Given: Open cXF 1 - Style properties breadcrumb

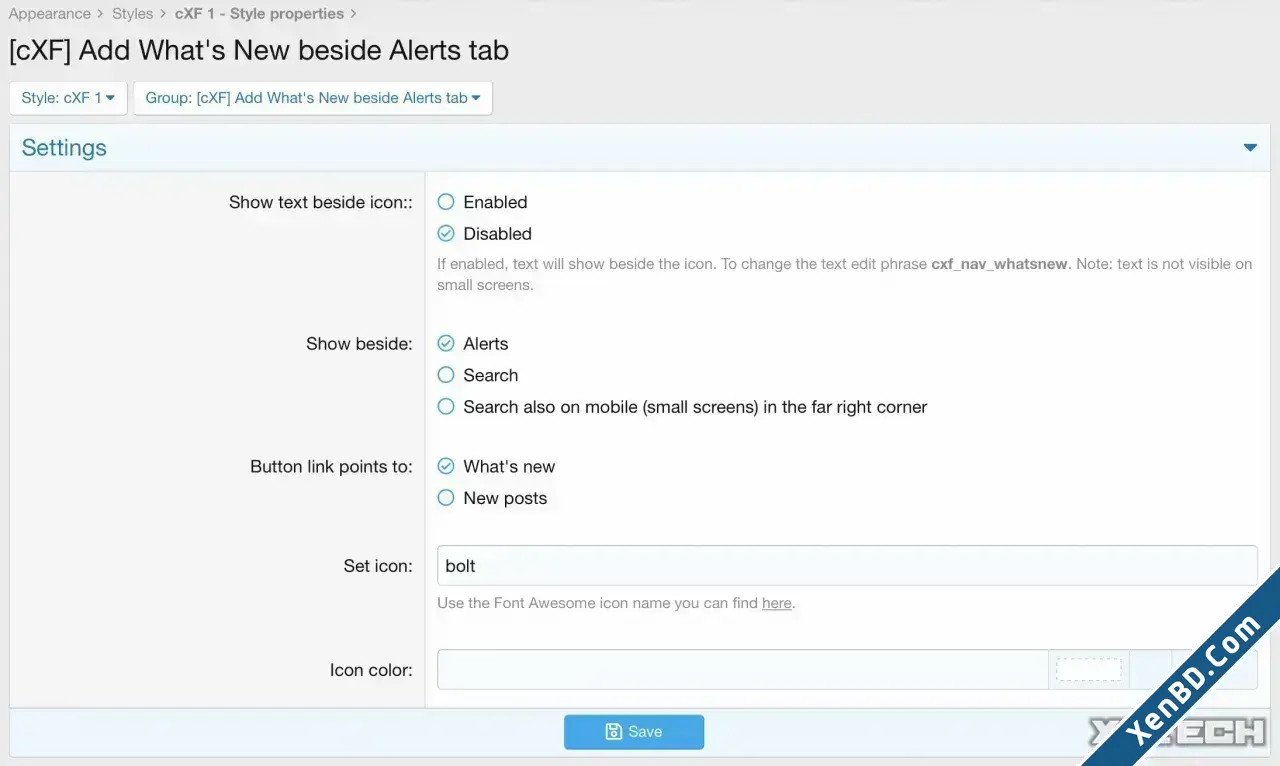Looking at the screenshot, I should 259,14.
